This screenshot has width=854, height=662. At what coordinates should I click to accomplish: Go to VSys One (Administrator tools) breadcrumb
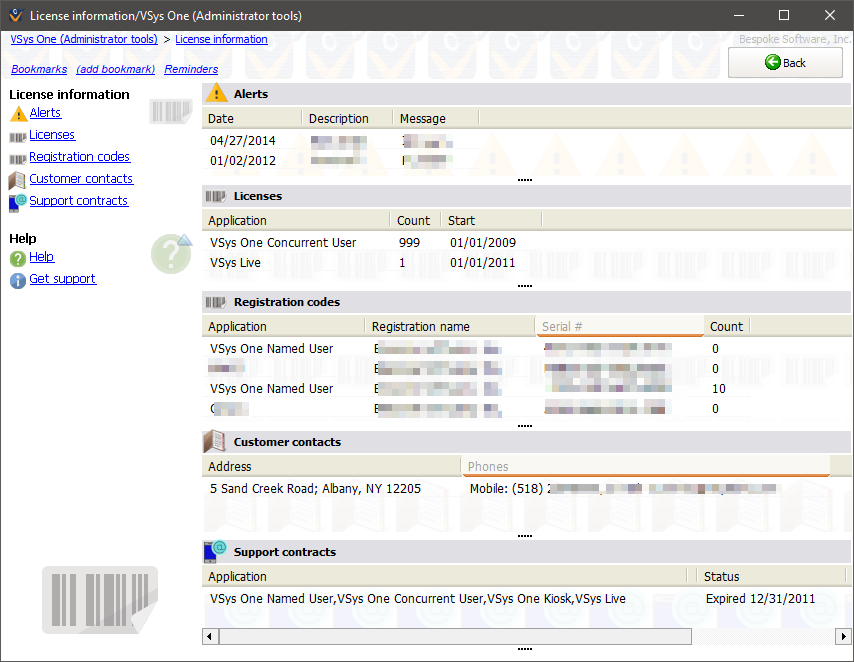pos(84,39)
